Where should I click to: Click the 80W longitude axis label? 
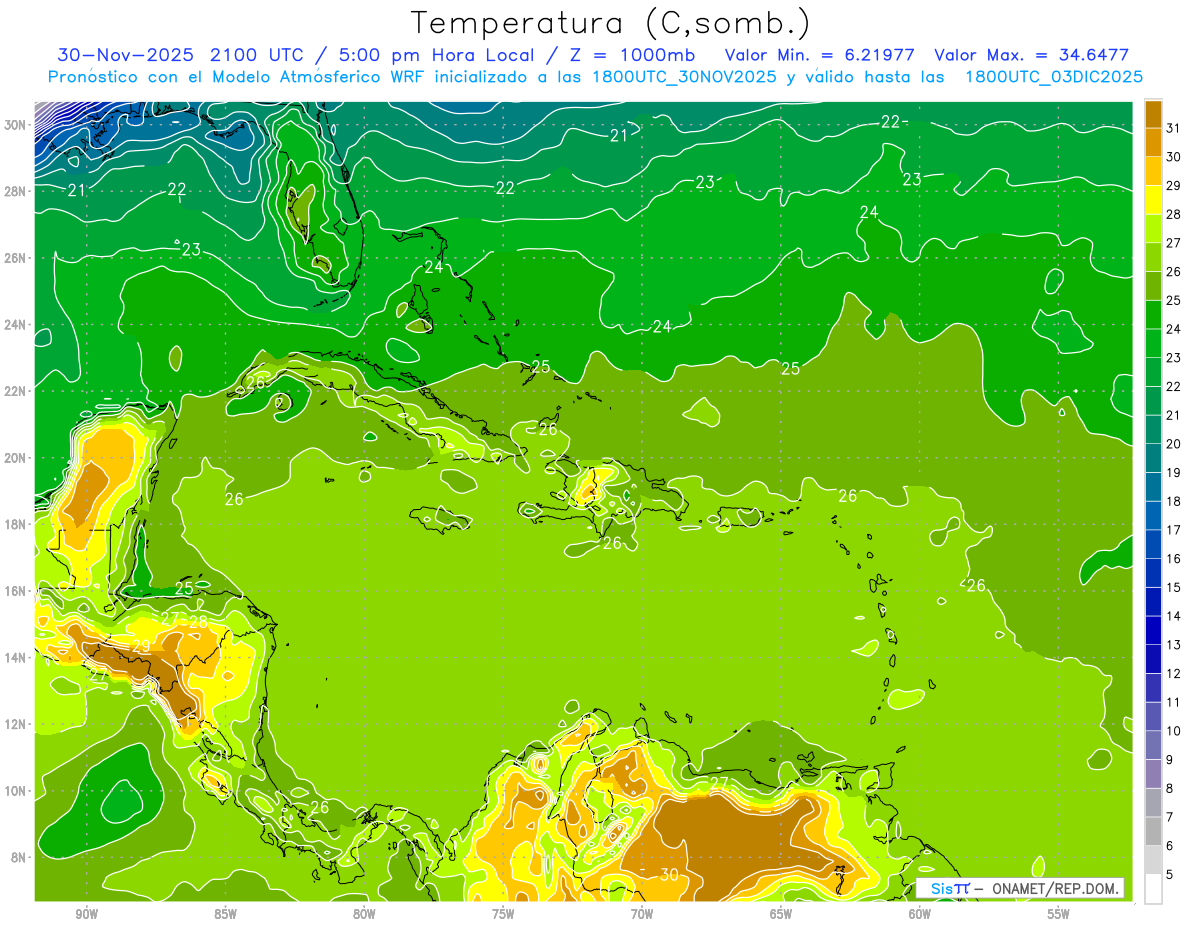coord(364,914)
